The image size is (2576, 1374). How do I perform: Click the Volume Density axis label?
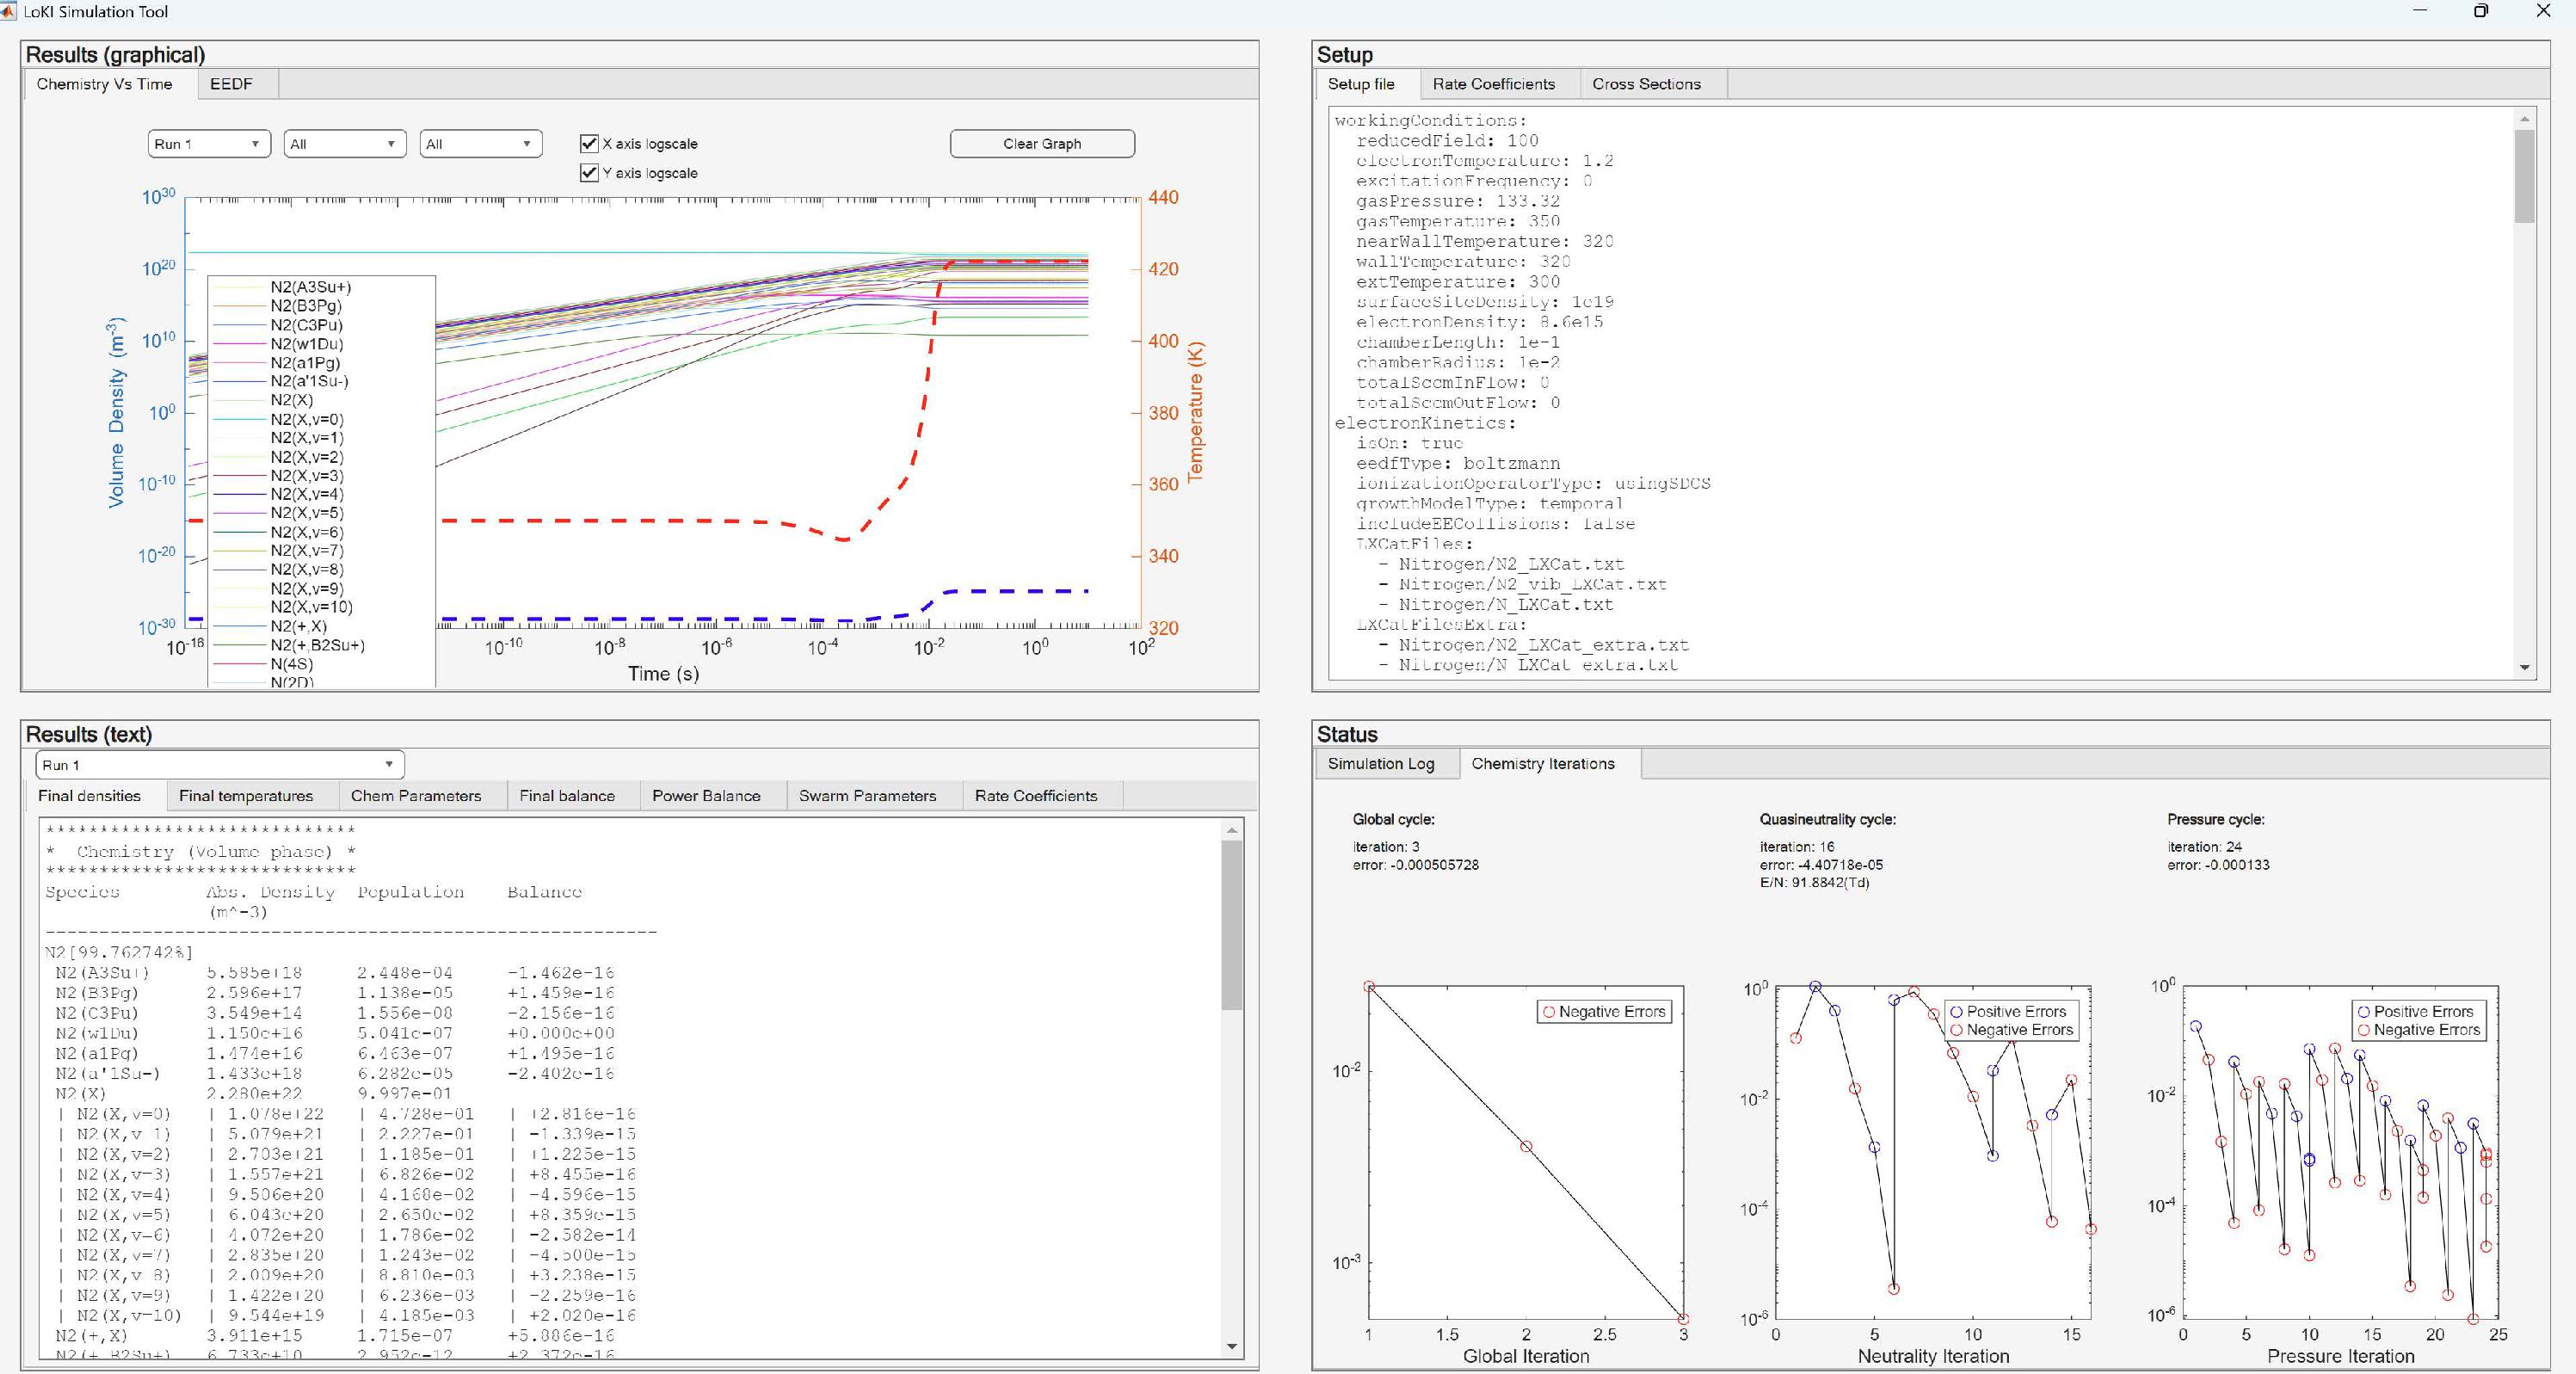click(x=116, y=412)
